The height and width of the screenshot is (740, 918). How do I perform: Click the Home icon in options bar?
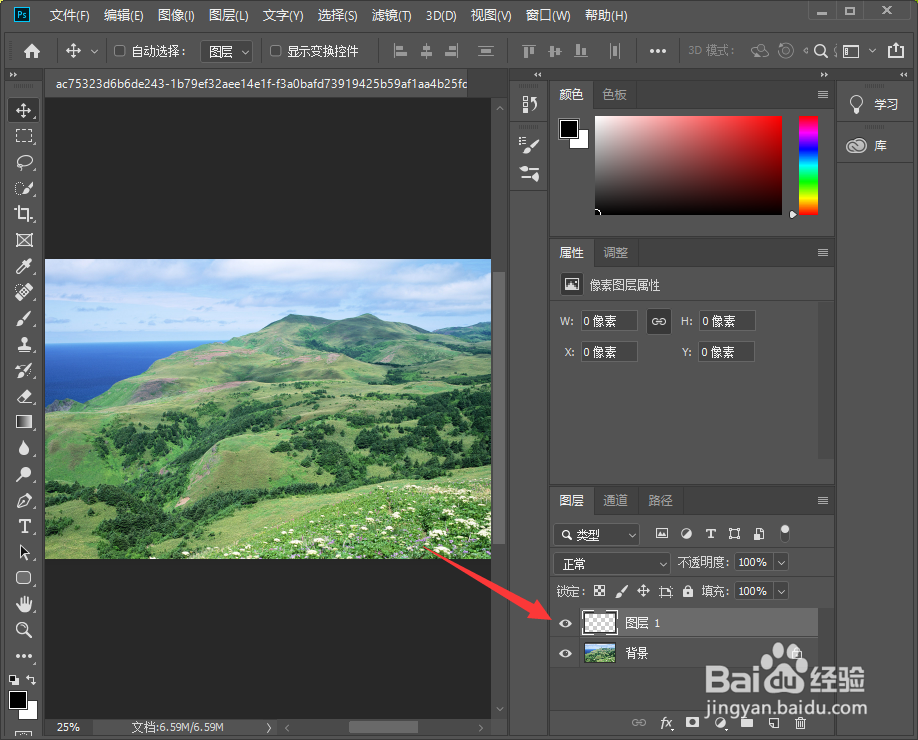tap(32, 51)
